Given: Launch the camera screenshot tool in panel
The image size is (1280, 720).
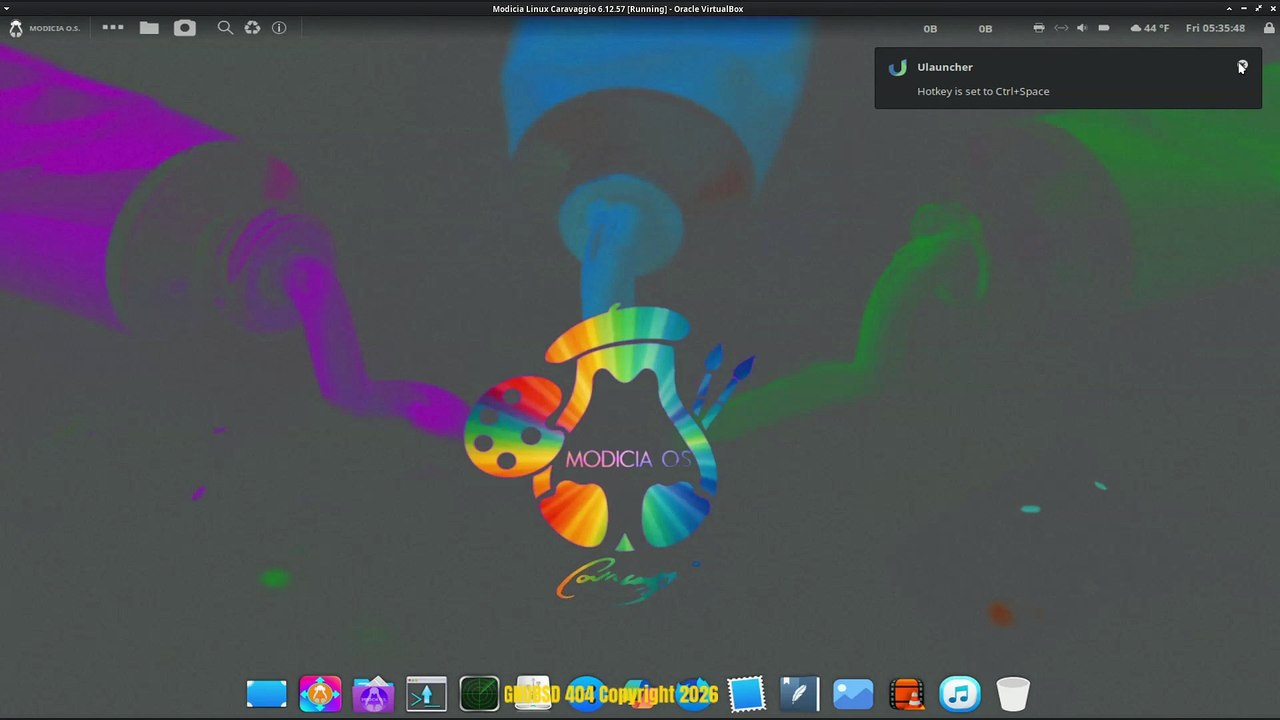Looking at the screenshot, I should (185, 28).
